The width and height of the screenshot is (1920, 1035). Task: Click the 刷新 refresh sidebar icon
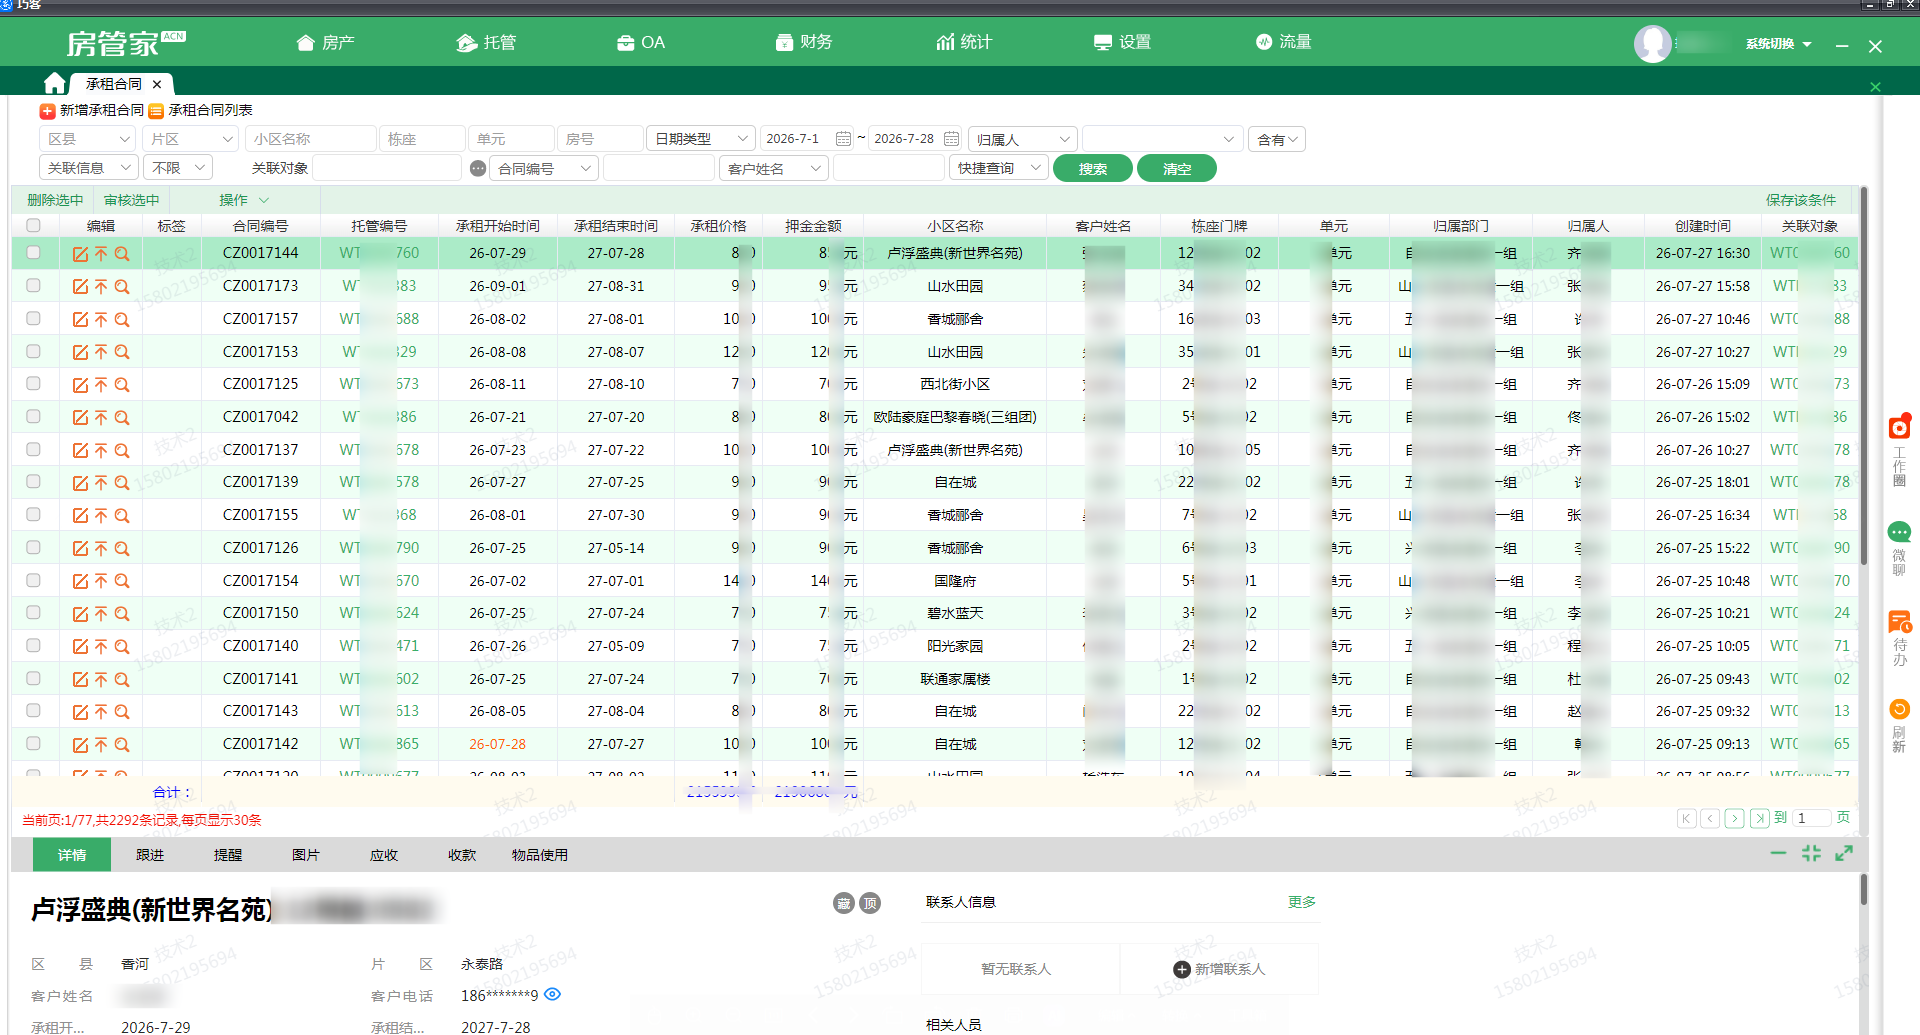(1899, 709)
